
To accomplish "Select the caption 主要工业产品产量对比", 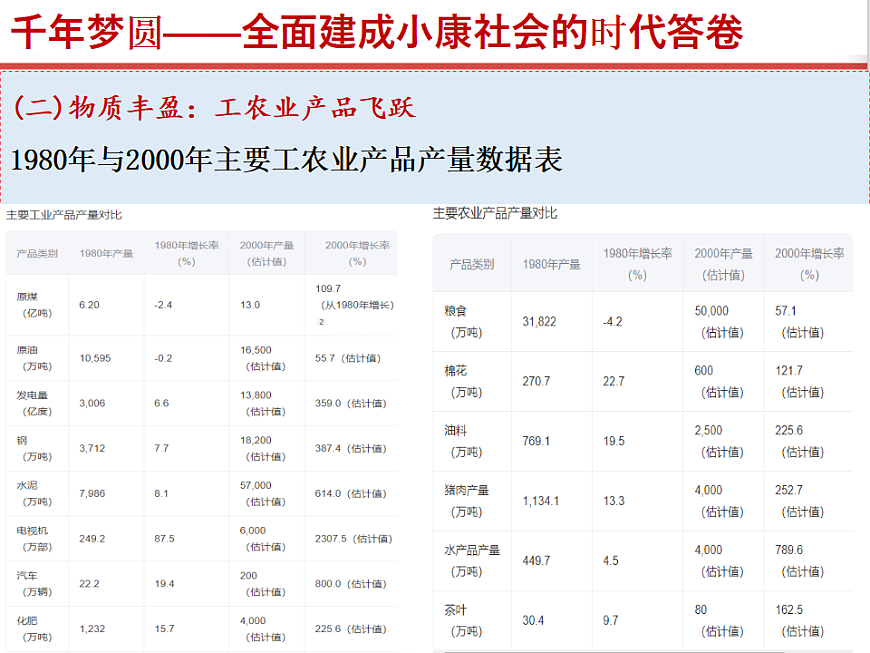I will point(64,215).
